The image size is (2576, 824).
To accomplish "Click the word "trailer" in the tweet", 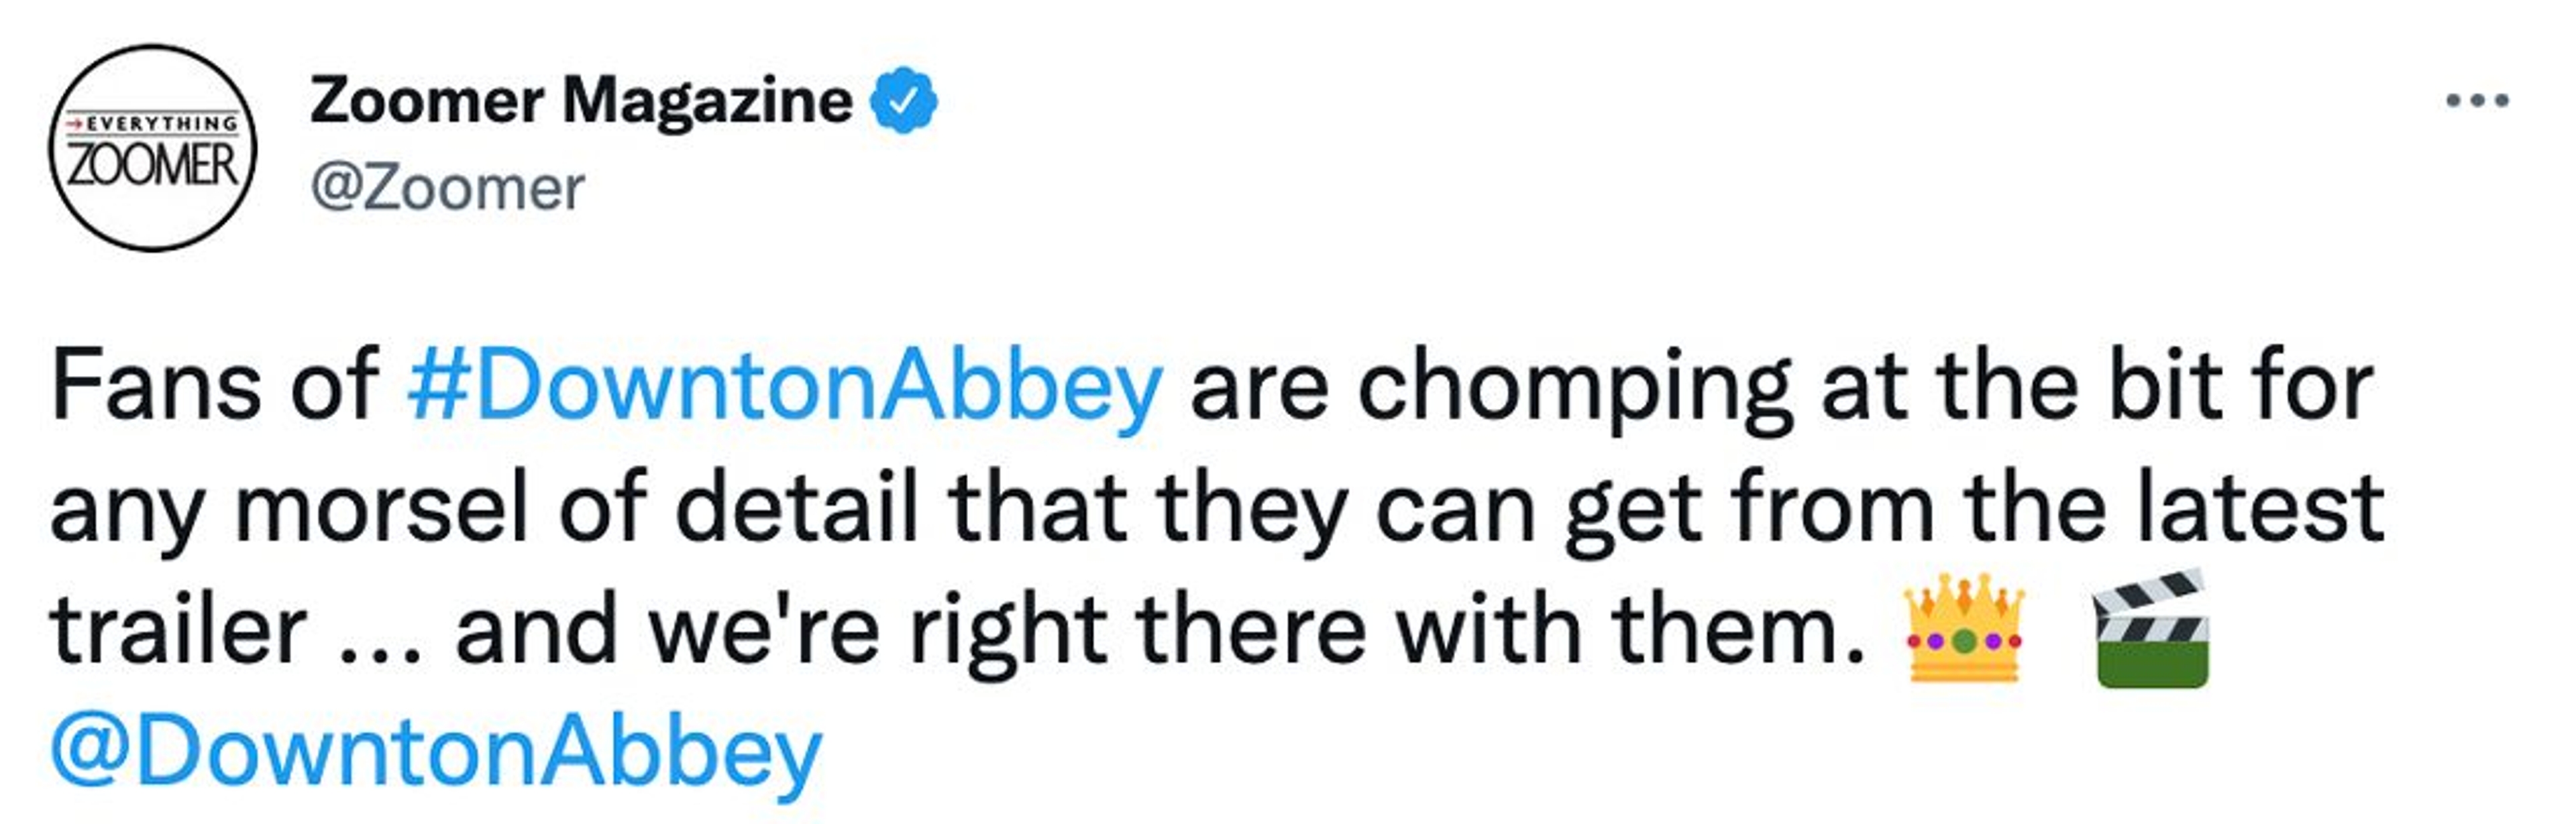I will [178, 630].
